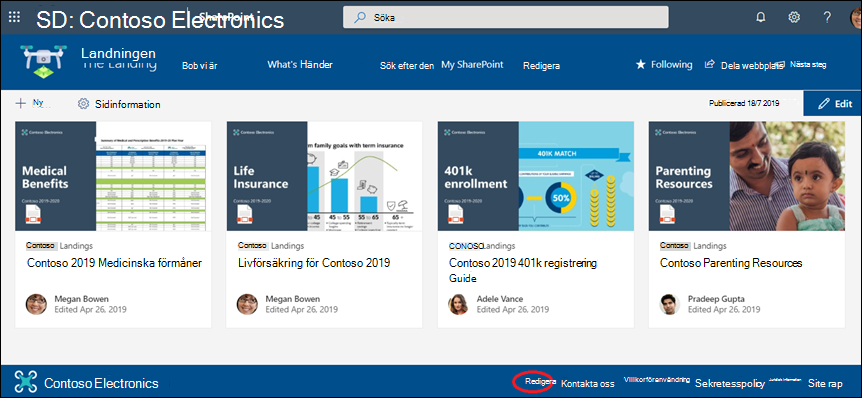Click the Adele Vance author name
Viewport: 862px width, 398px height.
500,299
